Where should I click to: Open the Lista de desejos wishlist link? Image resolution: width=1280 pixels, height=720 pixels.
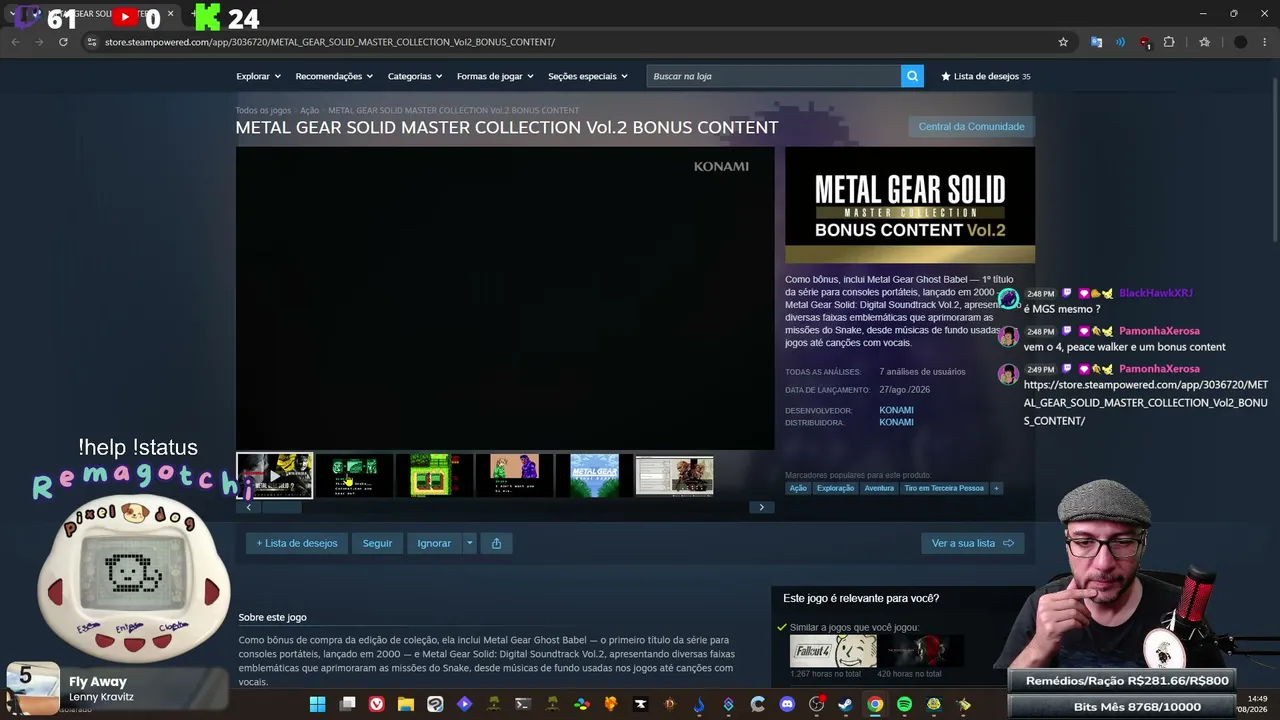tap(985, 76)
